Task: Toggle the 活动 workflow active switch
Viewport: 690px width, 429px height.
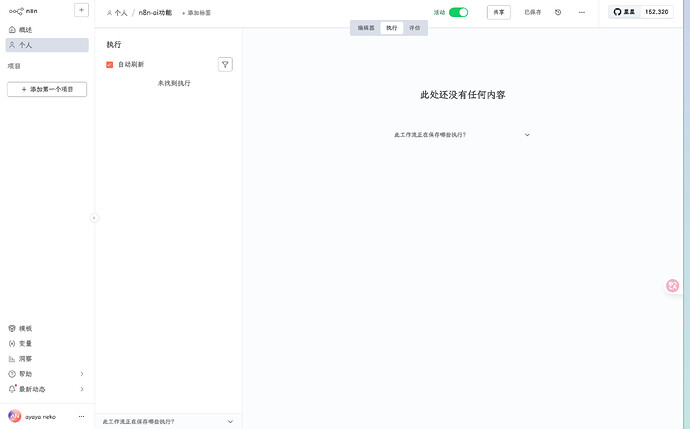Action: 458,12
